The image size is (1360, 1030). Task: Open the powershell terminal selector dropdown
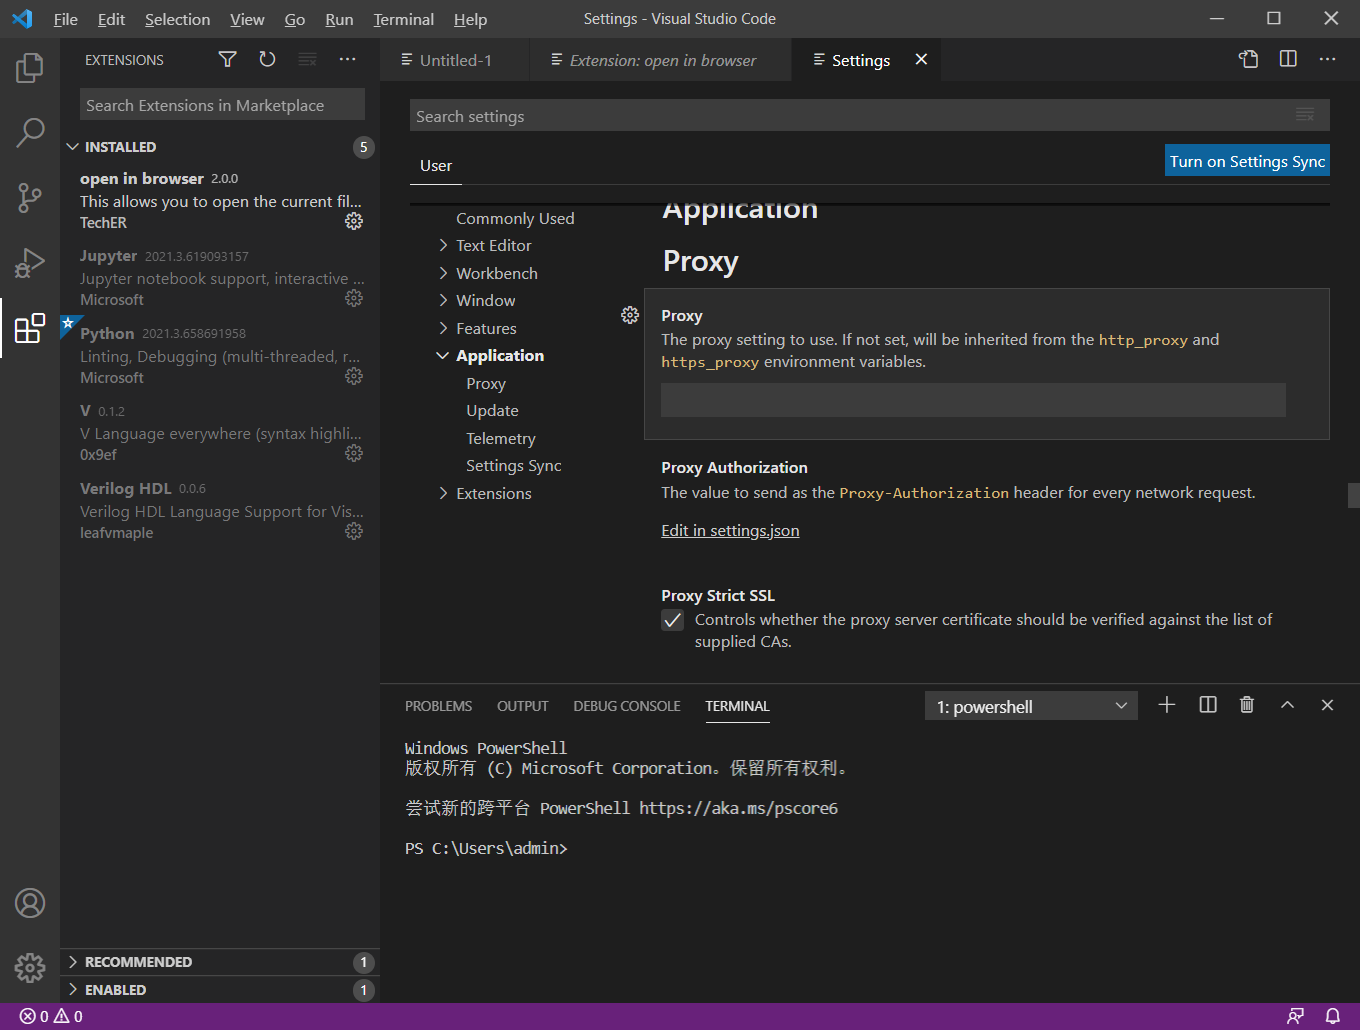coord(1032,706)
